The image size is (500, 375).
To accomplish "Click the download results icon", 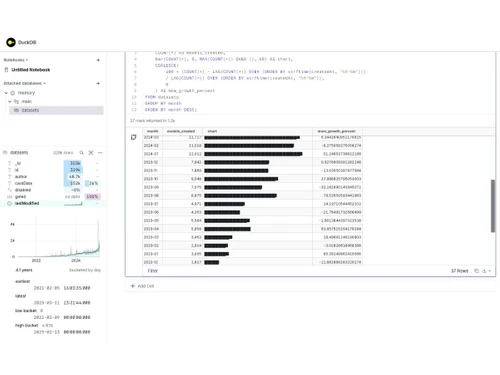I will click(484, 271).
